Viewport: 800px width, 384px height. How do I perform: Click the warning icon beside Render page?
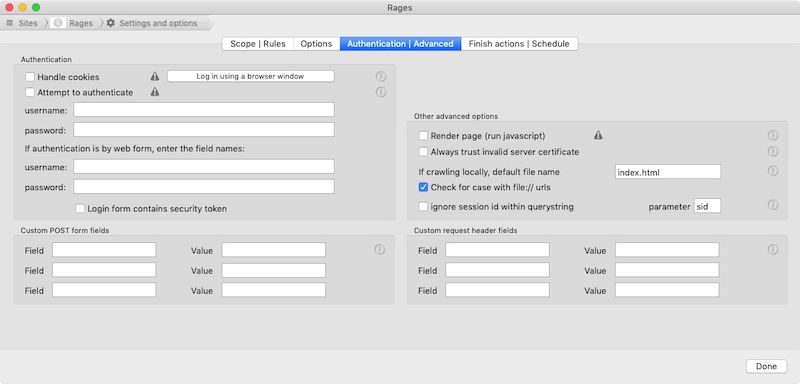[598, 136]
